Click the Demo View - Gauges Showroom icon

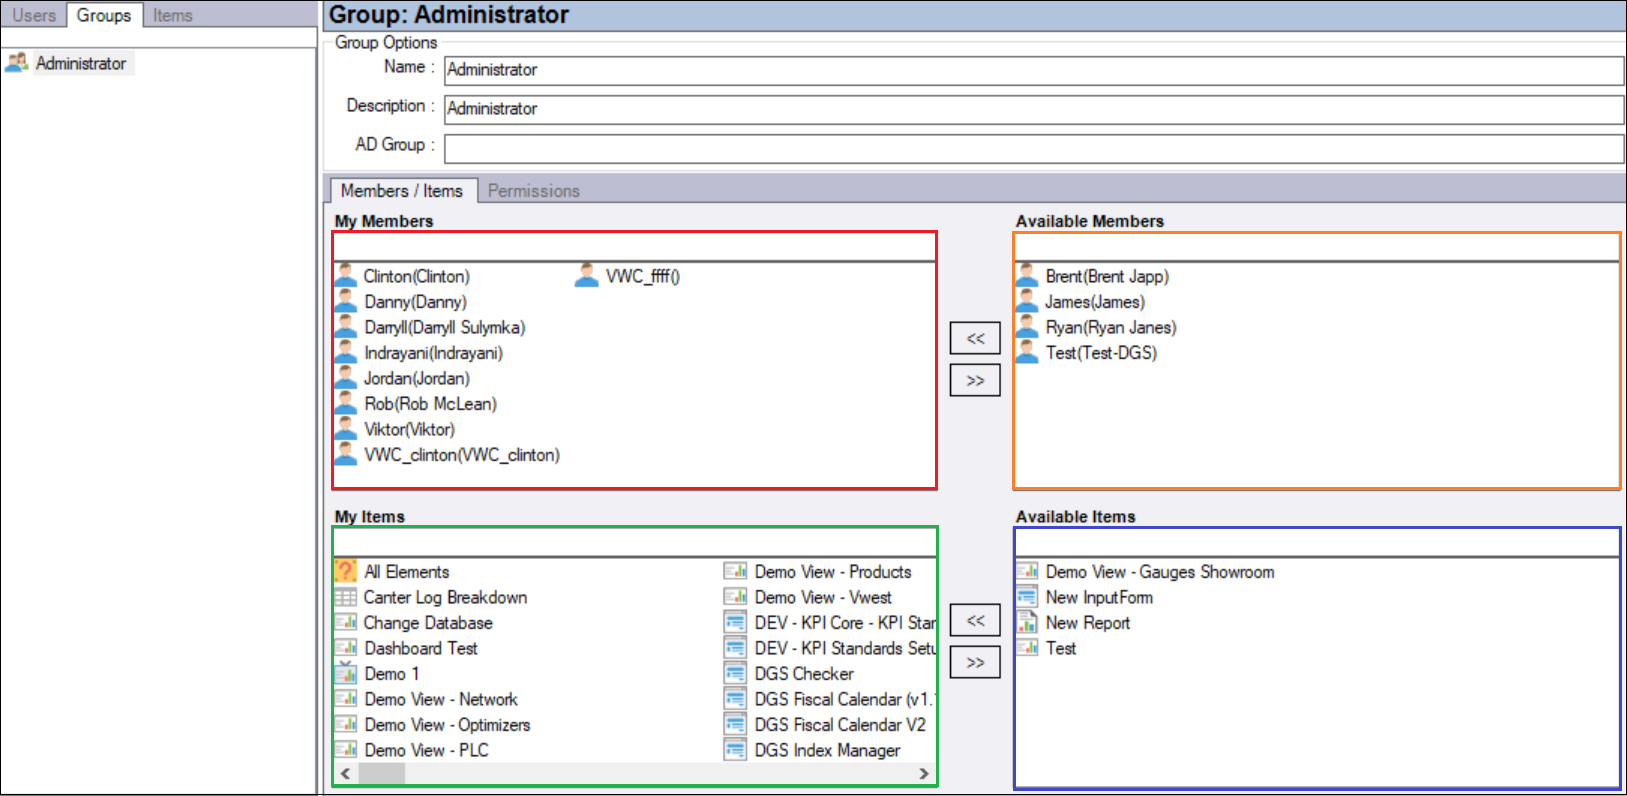click(x=1027, y=571)
